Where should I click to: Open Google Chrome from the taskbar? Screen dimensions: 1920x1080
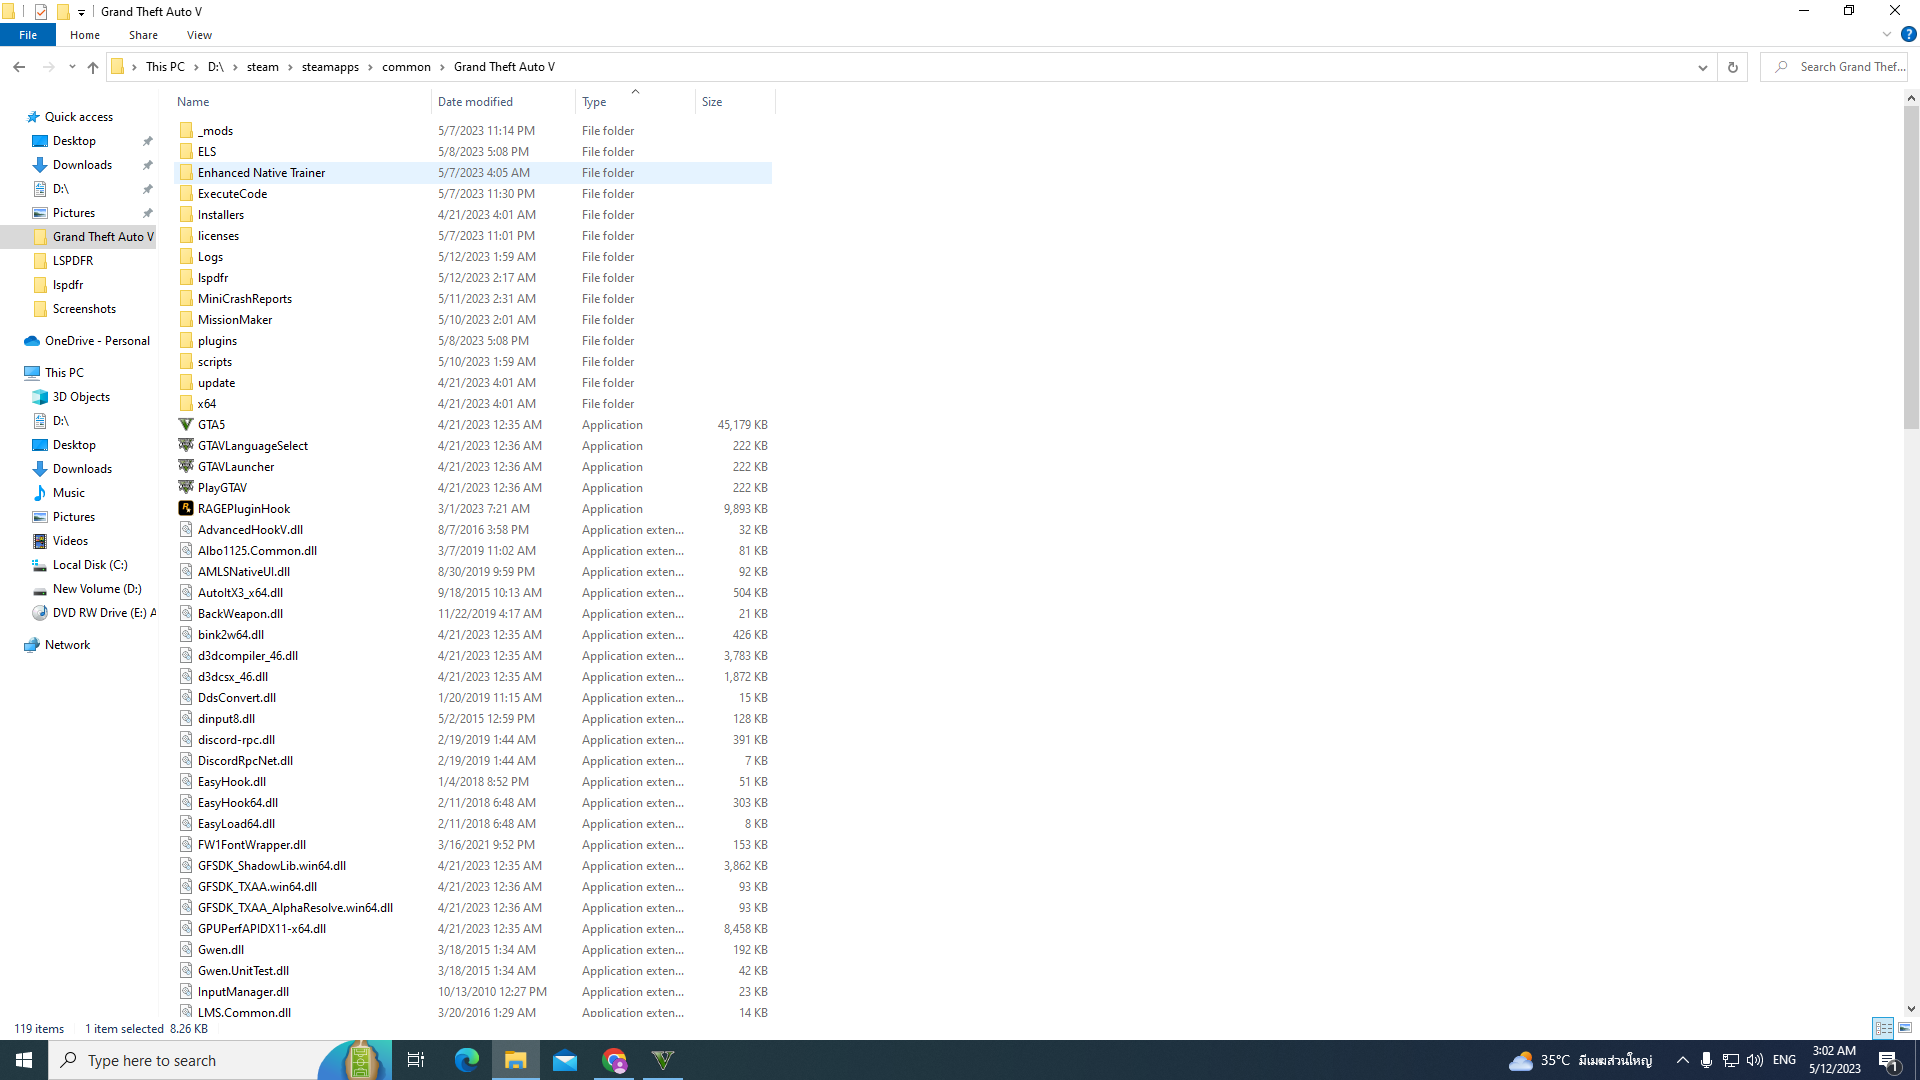tap(614, 1060)
